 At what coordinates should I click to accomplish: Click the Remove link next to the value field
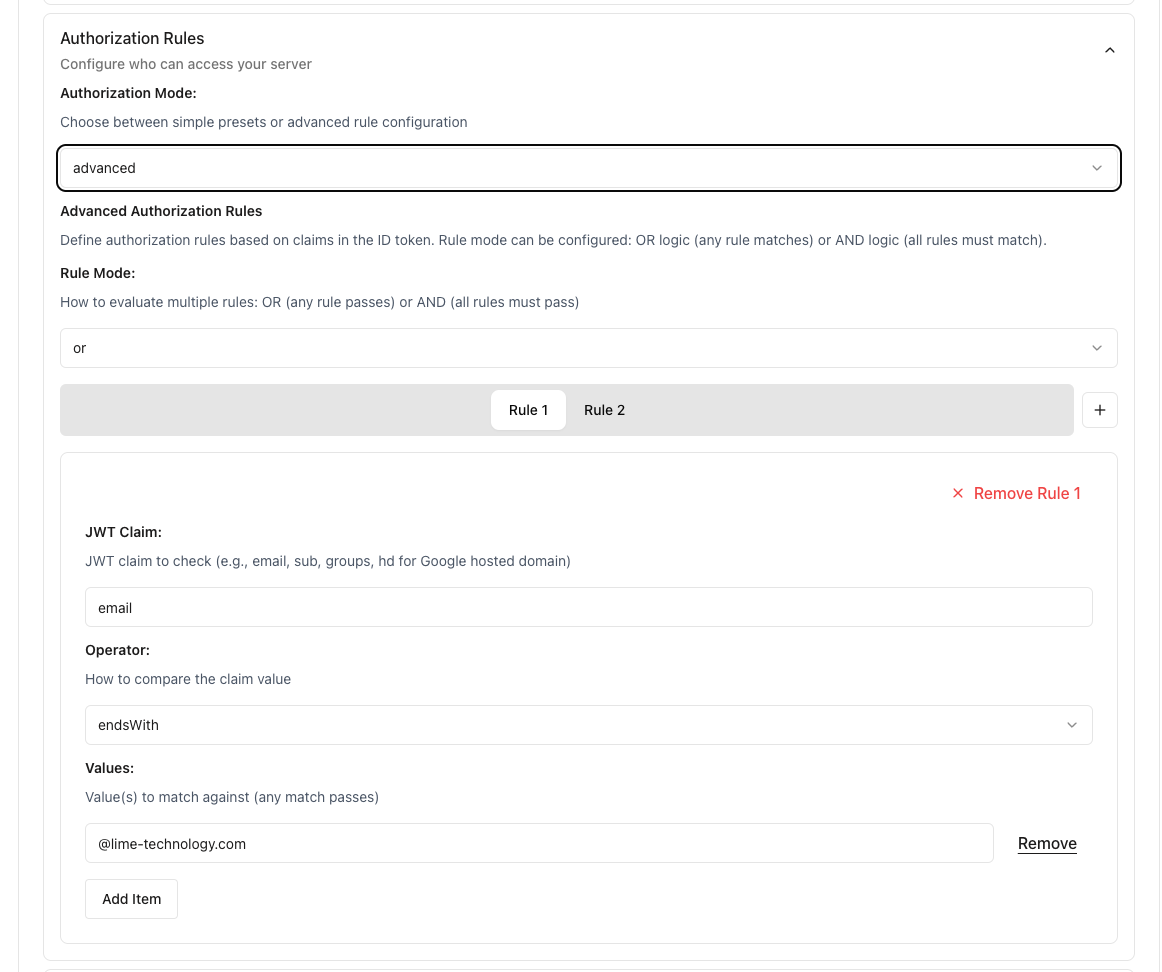(1046, 843)
